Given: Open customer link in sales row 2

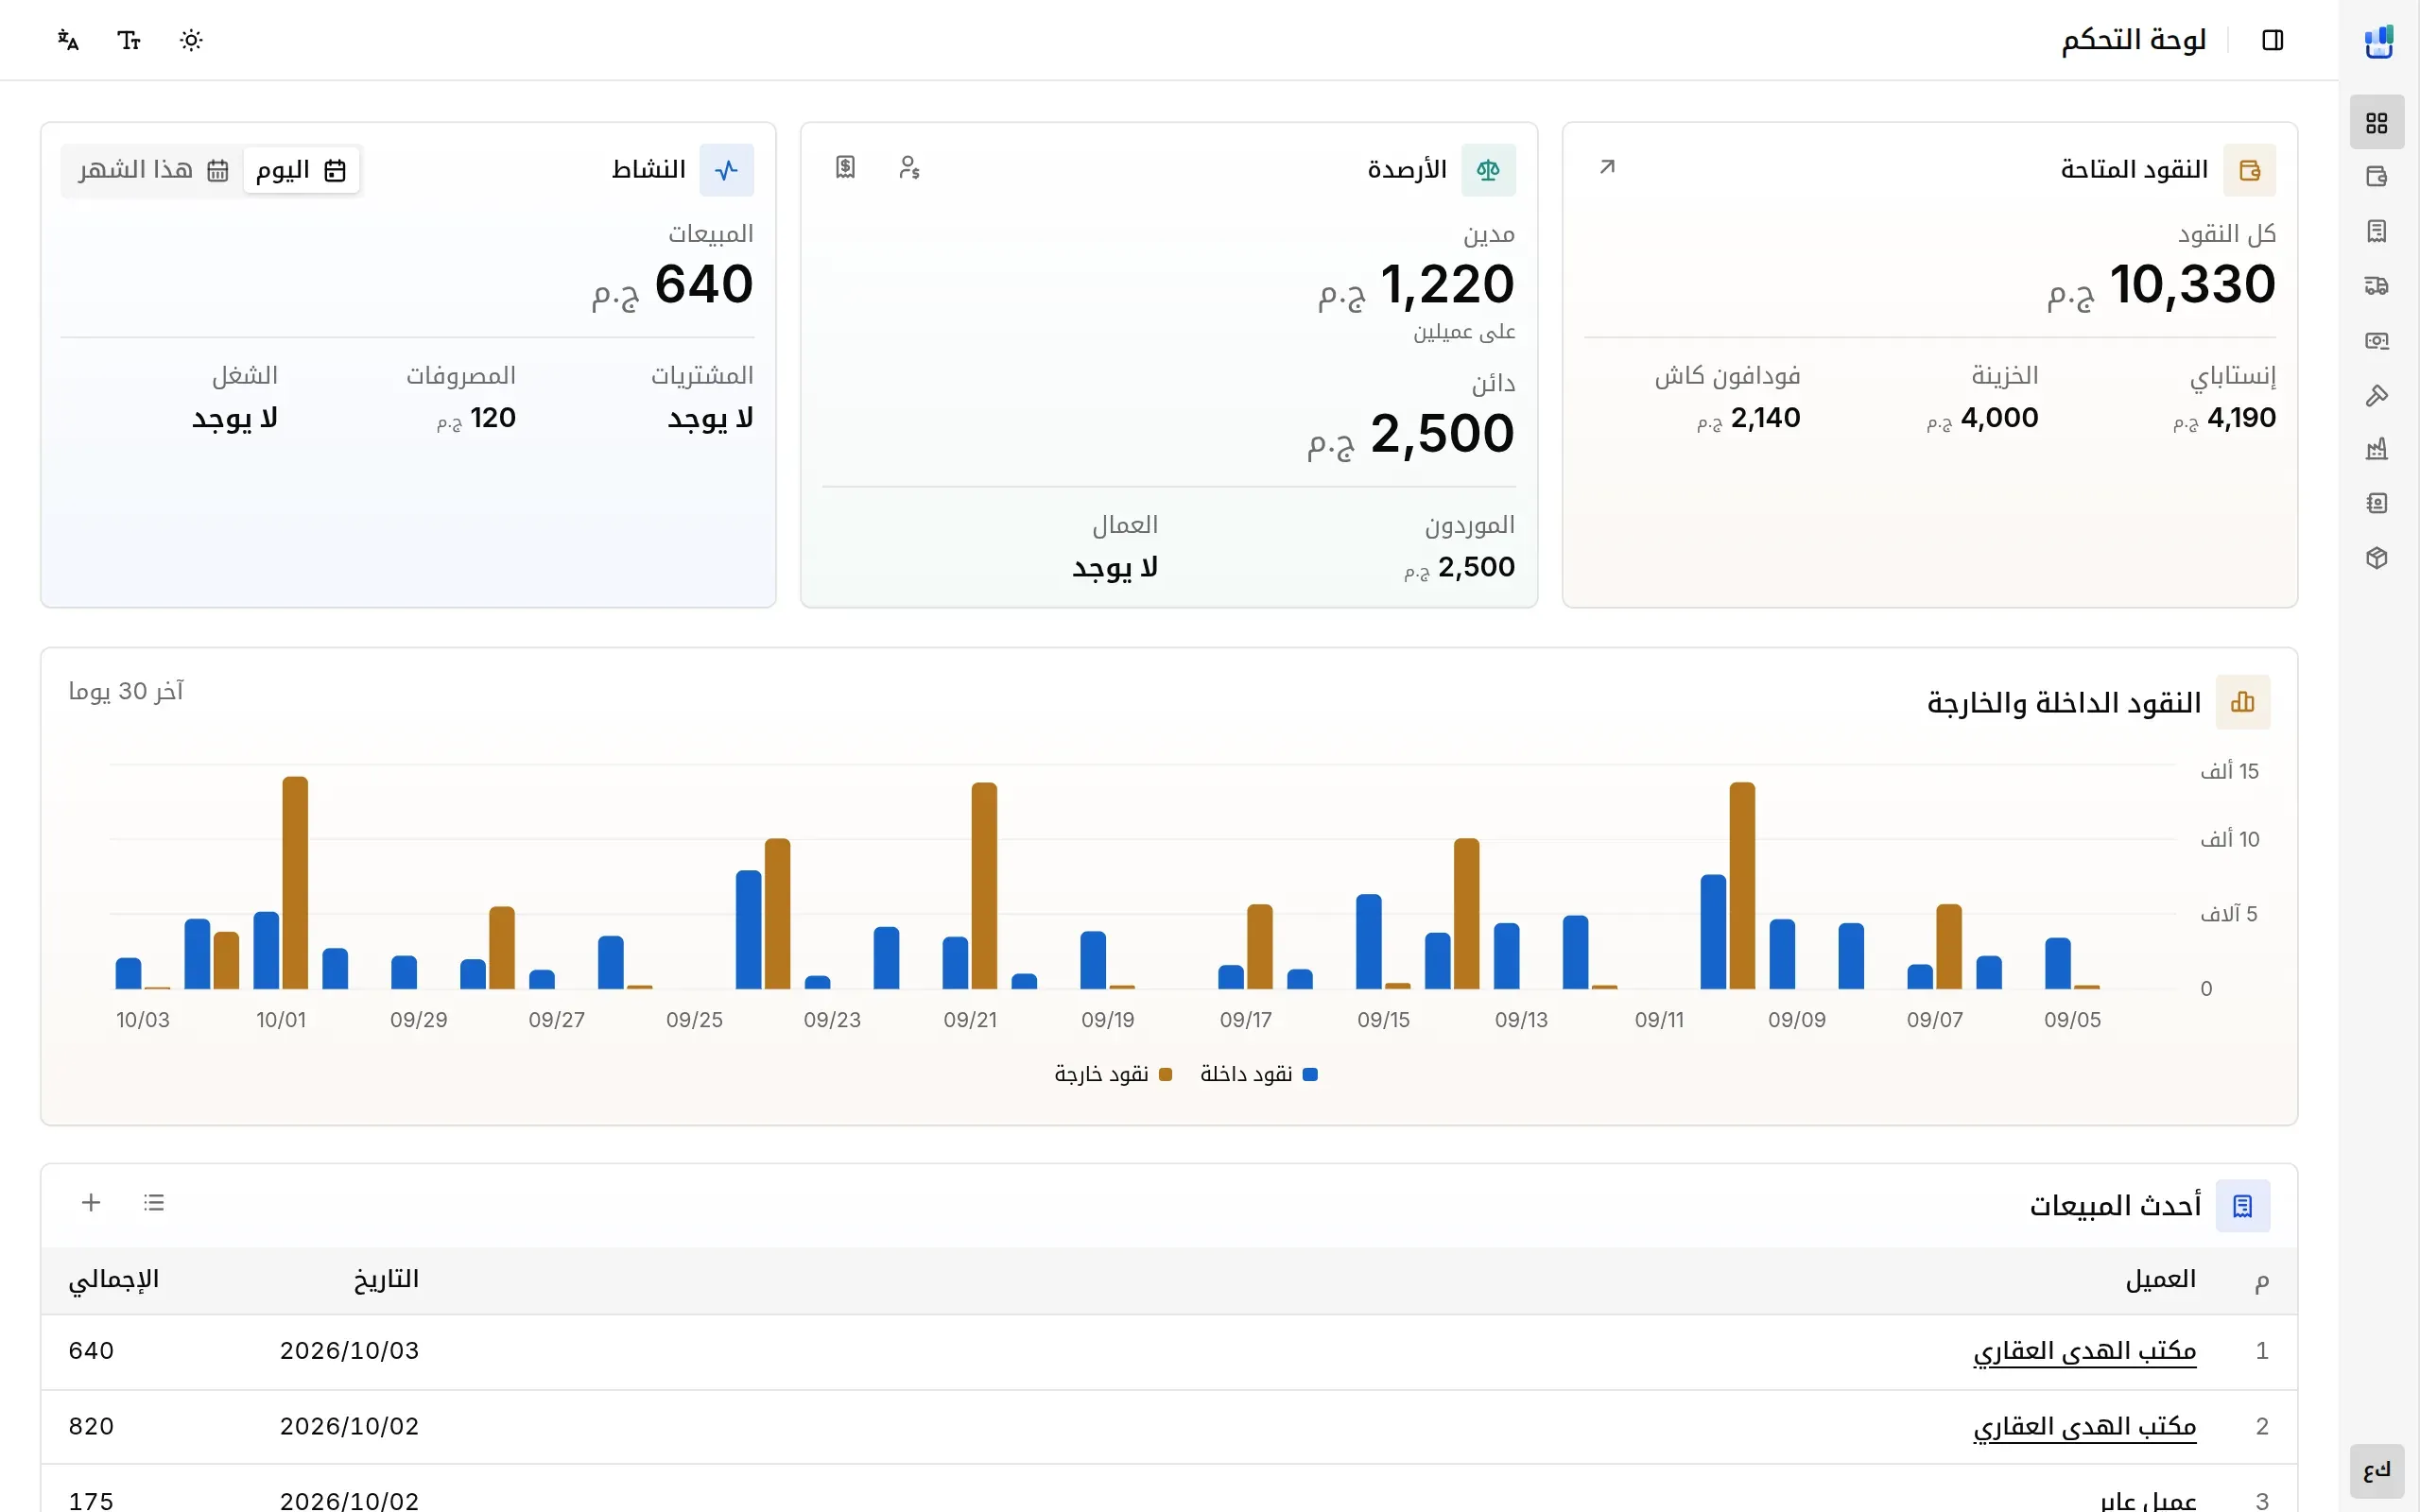Looking at the screenshot, I should click(2084, 1426).
